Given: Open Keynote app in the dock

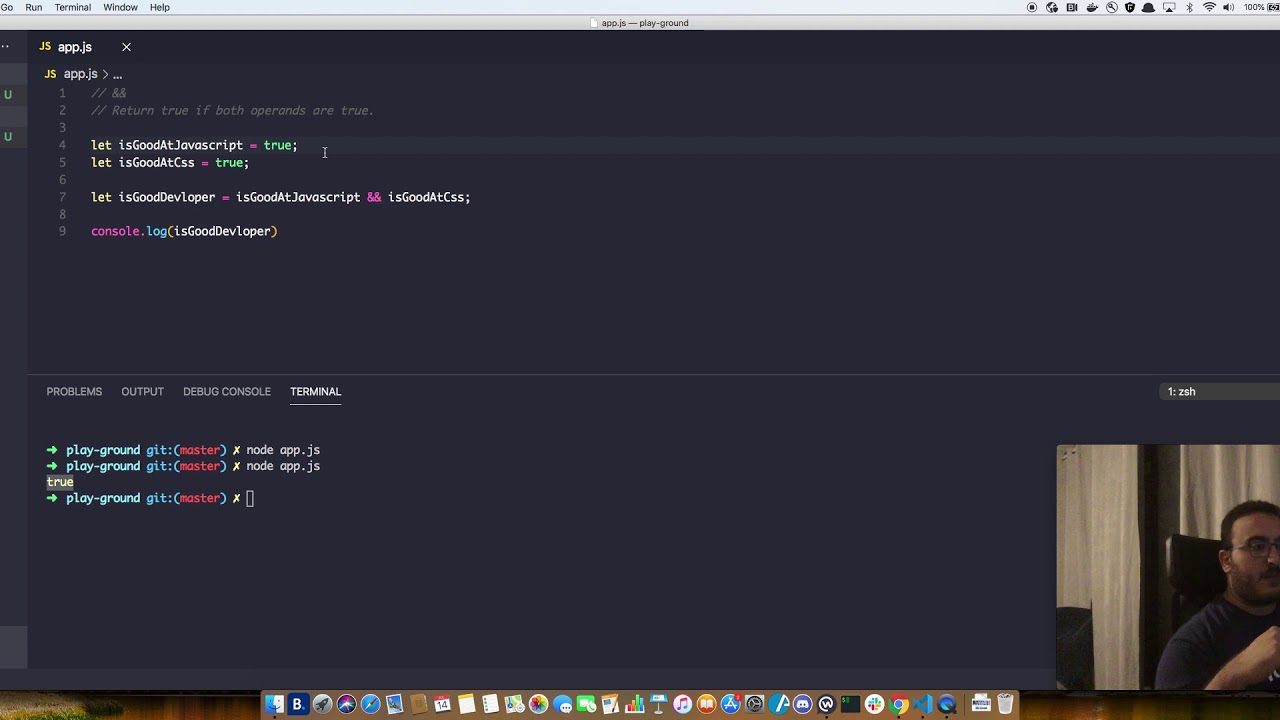Looking at the screenshot, I should tap(658, 705).
